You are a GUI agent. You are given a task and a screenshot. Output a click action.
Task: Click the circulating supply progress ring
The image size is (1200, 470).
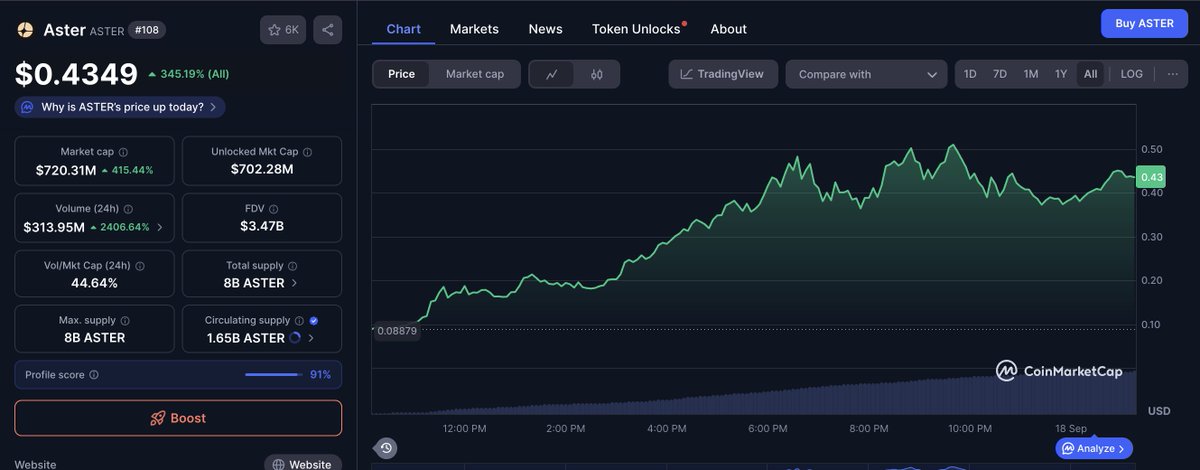pyautogui.click(x=295, y=338)
